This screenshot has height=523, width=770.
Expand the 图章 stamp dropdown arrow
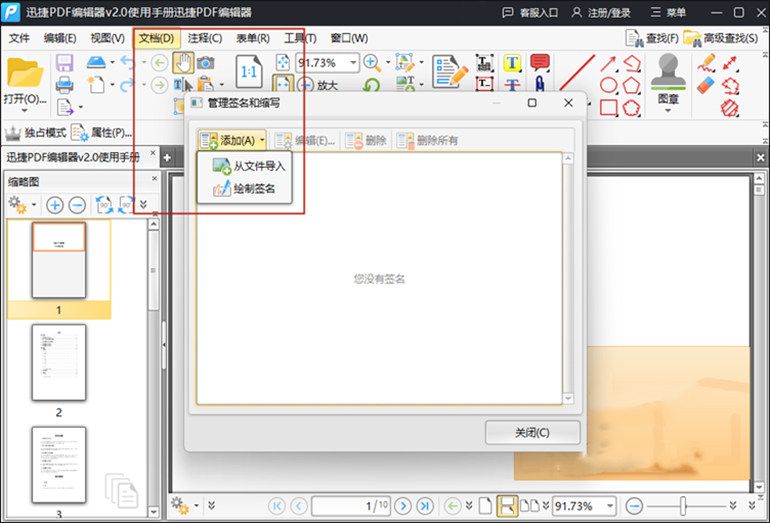(668, 110)
